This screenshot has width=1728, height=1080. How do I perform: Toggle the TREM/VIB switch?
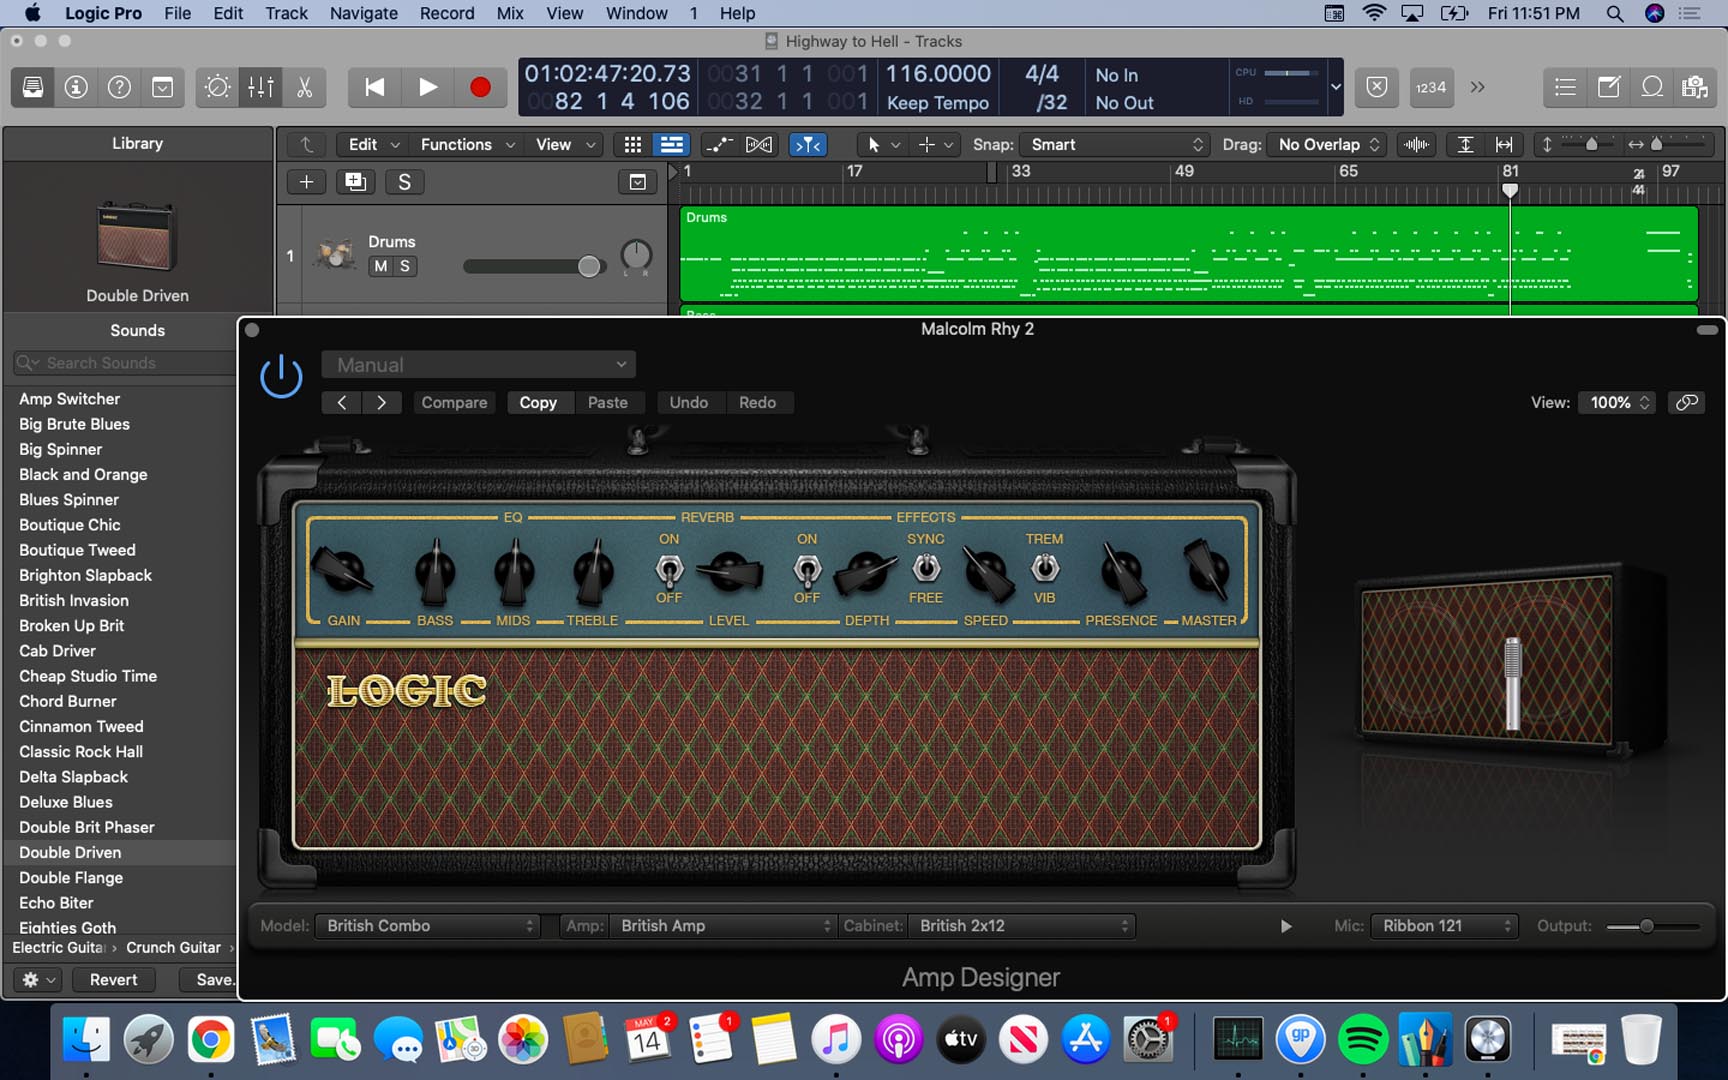pos(1045,568)
